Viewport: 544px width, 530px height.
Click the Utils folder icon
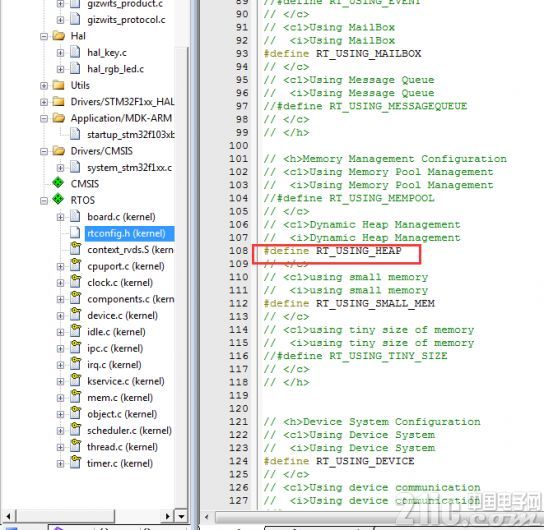click(59, 85)
